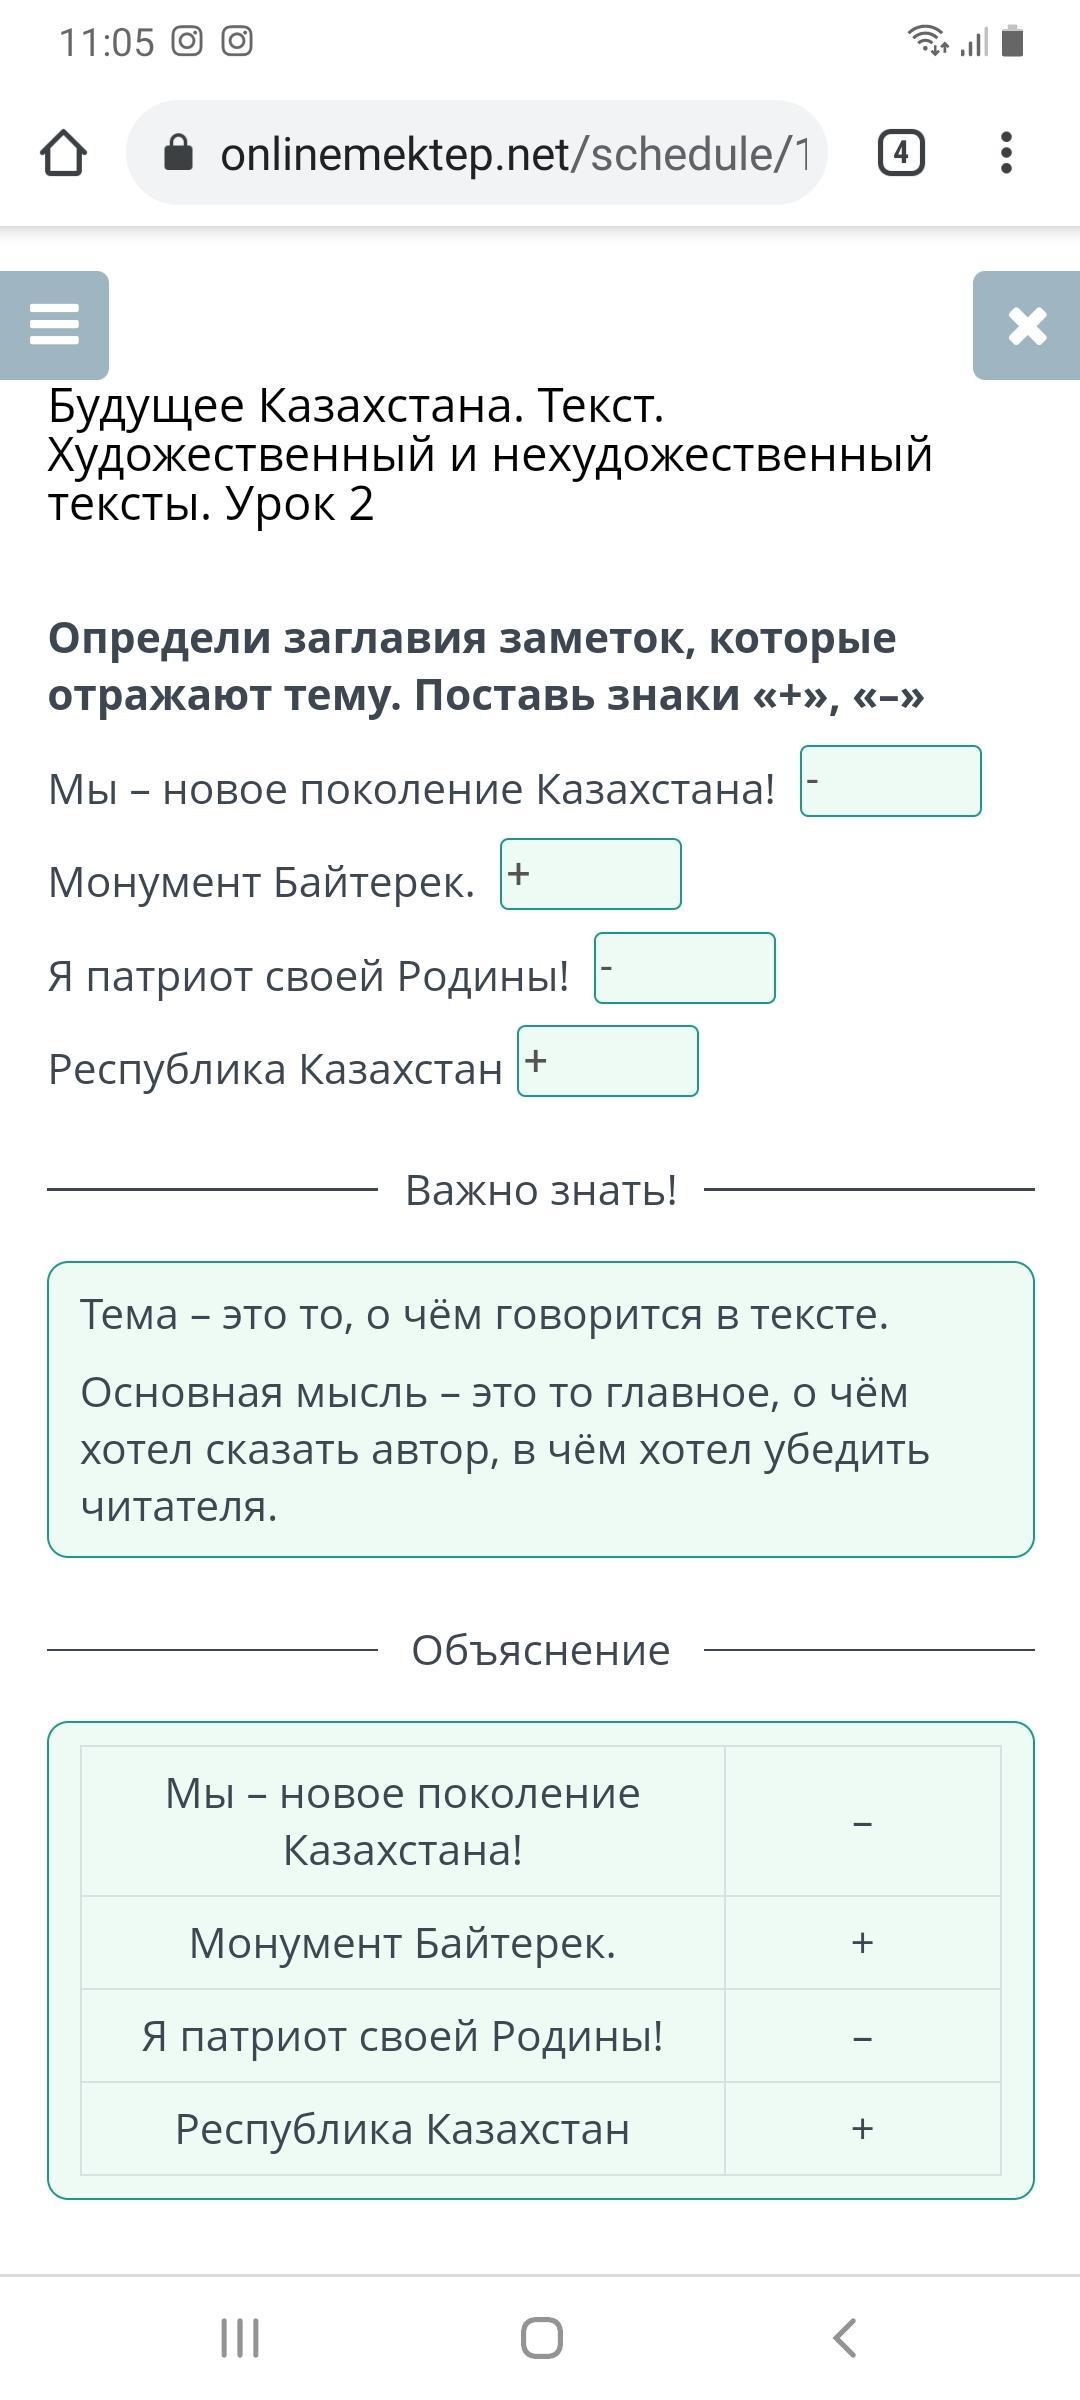Open the browser three-dot menu

(x=1006, y=154)
